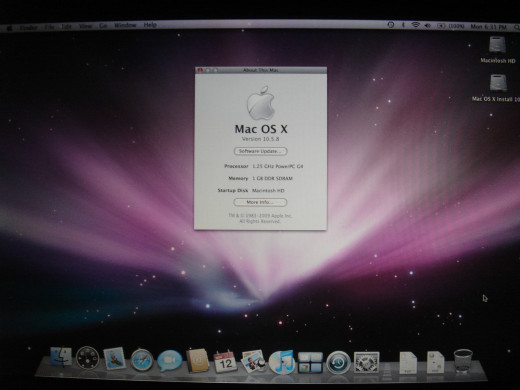Click the clock showing Mon 6:31 PM
This screenshot has height=390, width=520.
(488, 27)
